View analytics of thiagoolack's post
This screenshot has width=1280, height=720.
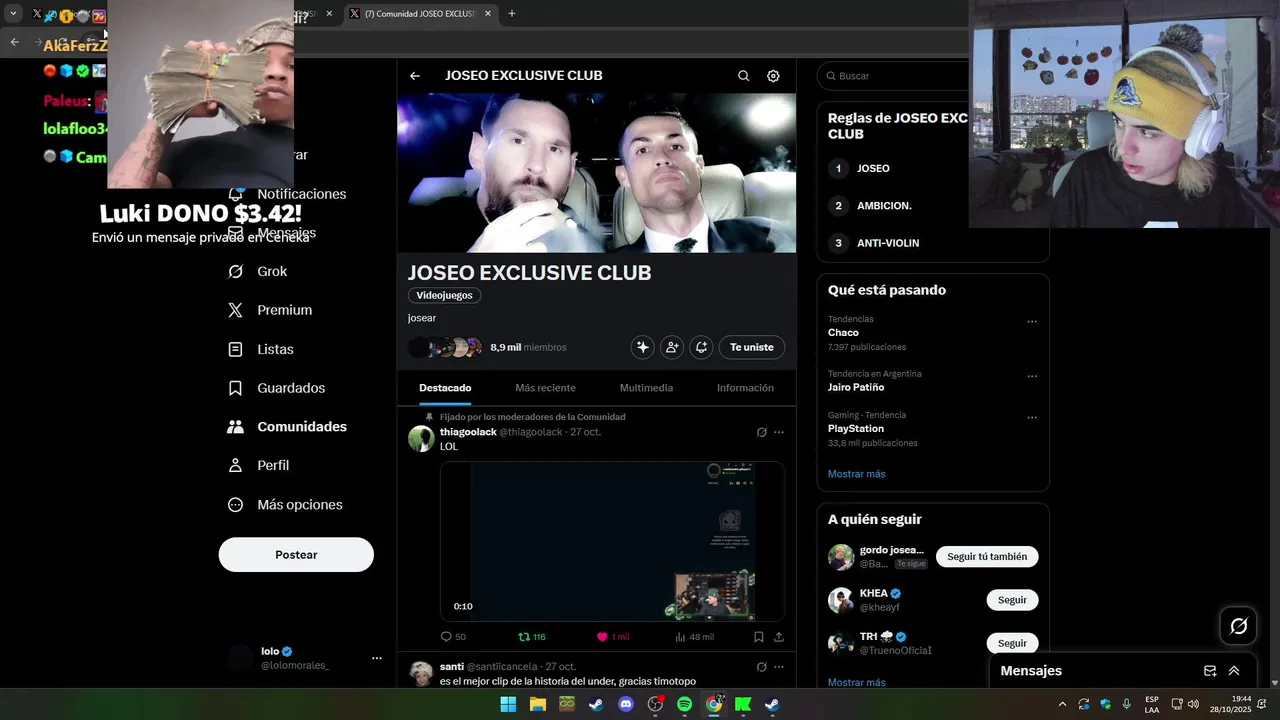coord(694,637)
